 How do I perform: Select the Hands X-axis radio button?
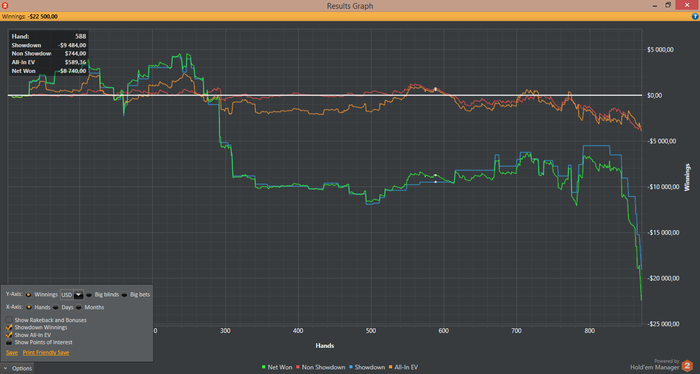(x=29, y=307)
